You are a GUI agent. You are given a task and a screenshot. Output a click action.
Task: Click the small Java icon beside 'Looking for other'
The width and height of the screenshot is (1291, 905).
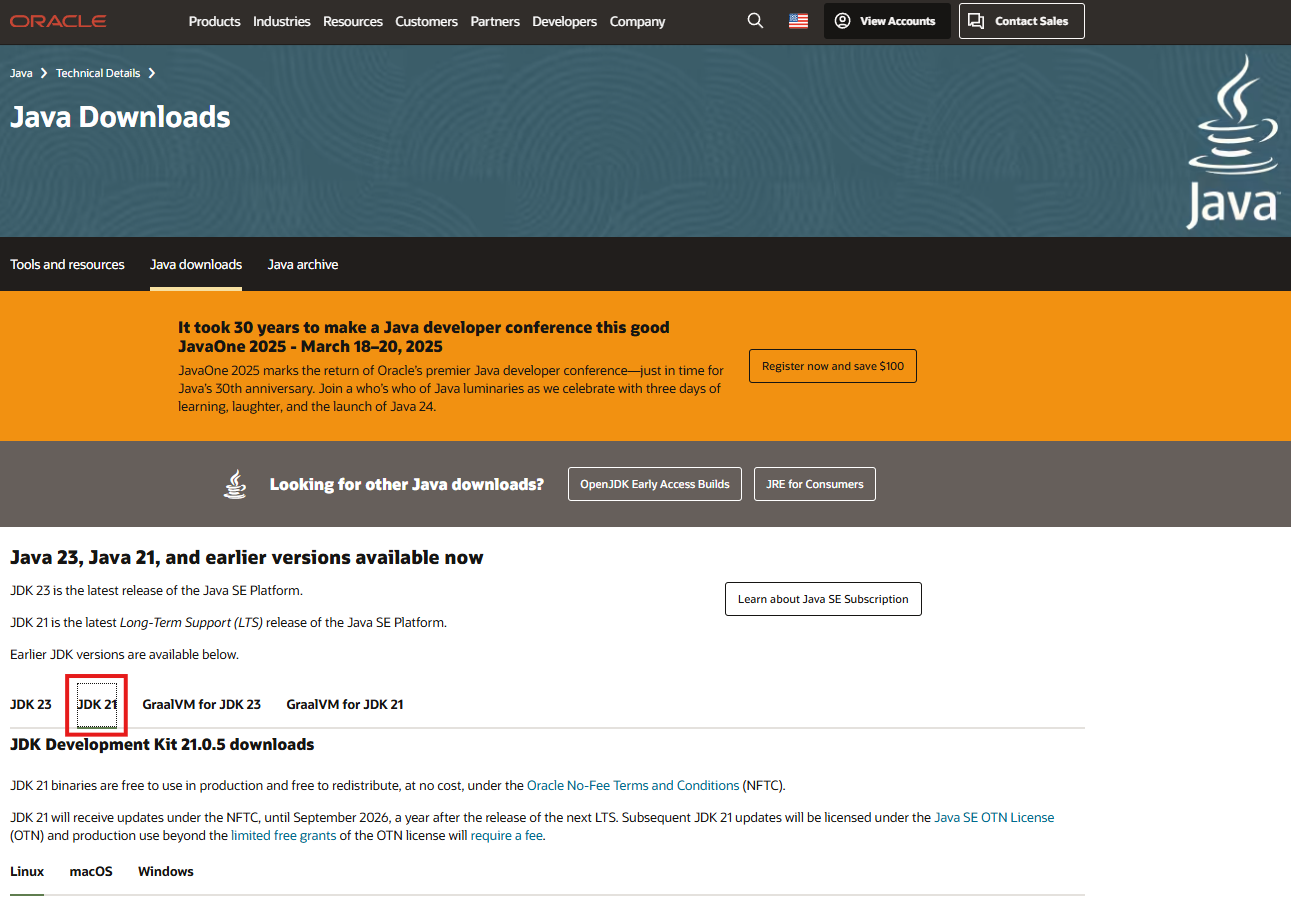[234, 484]
